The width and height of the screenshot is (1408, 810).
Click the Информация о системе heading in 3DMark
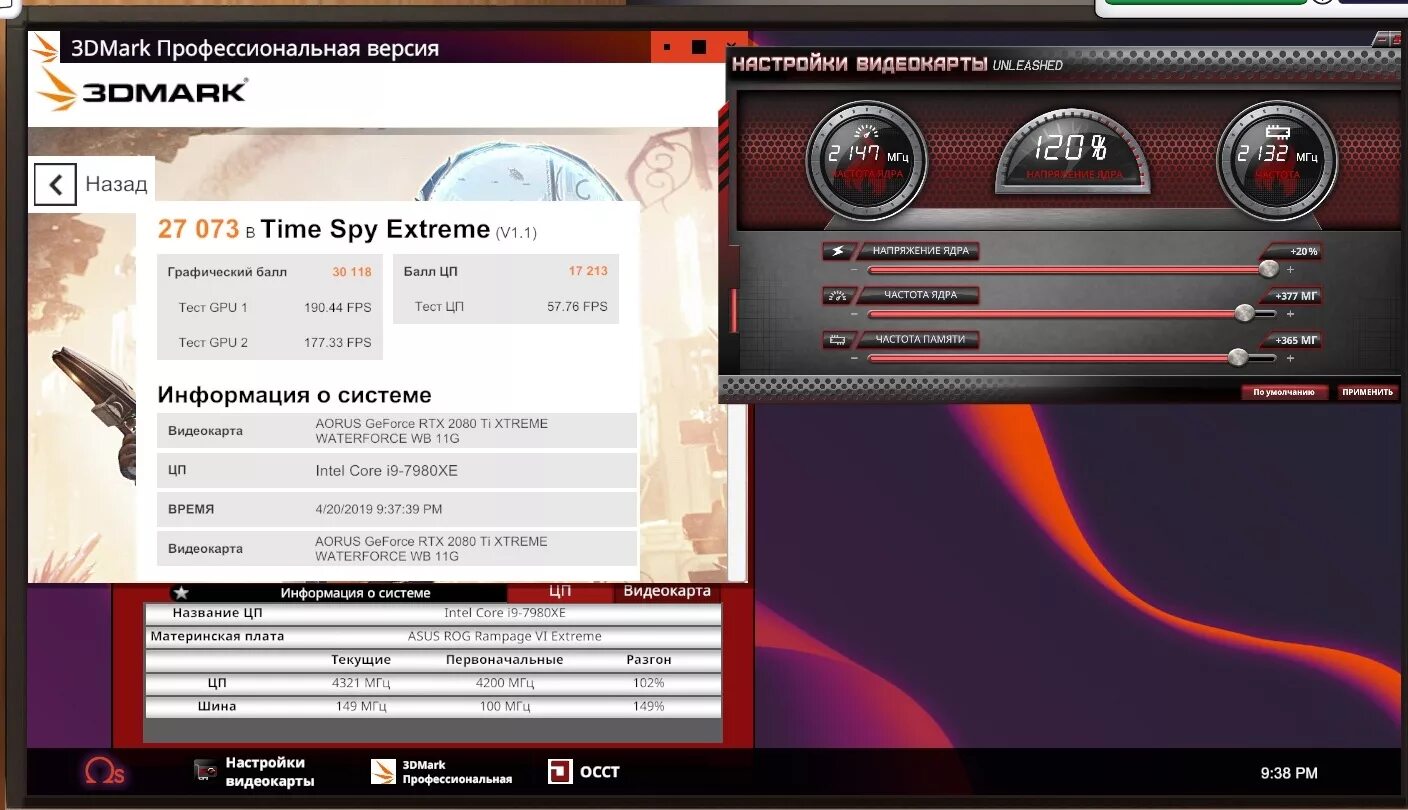tap(294, 395)
